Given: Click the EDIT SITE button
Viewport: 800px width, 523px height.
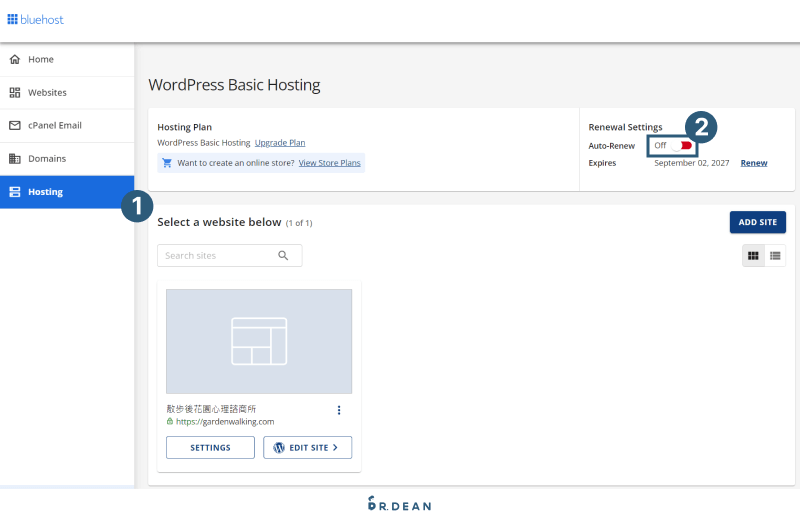Looking at the screenshot, I should coord(308,447).
